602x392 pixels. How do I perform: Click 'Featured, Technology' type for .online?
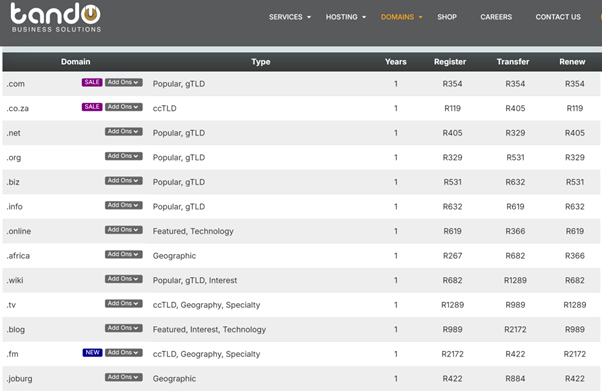193,231
